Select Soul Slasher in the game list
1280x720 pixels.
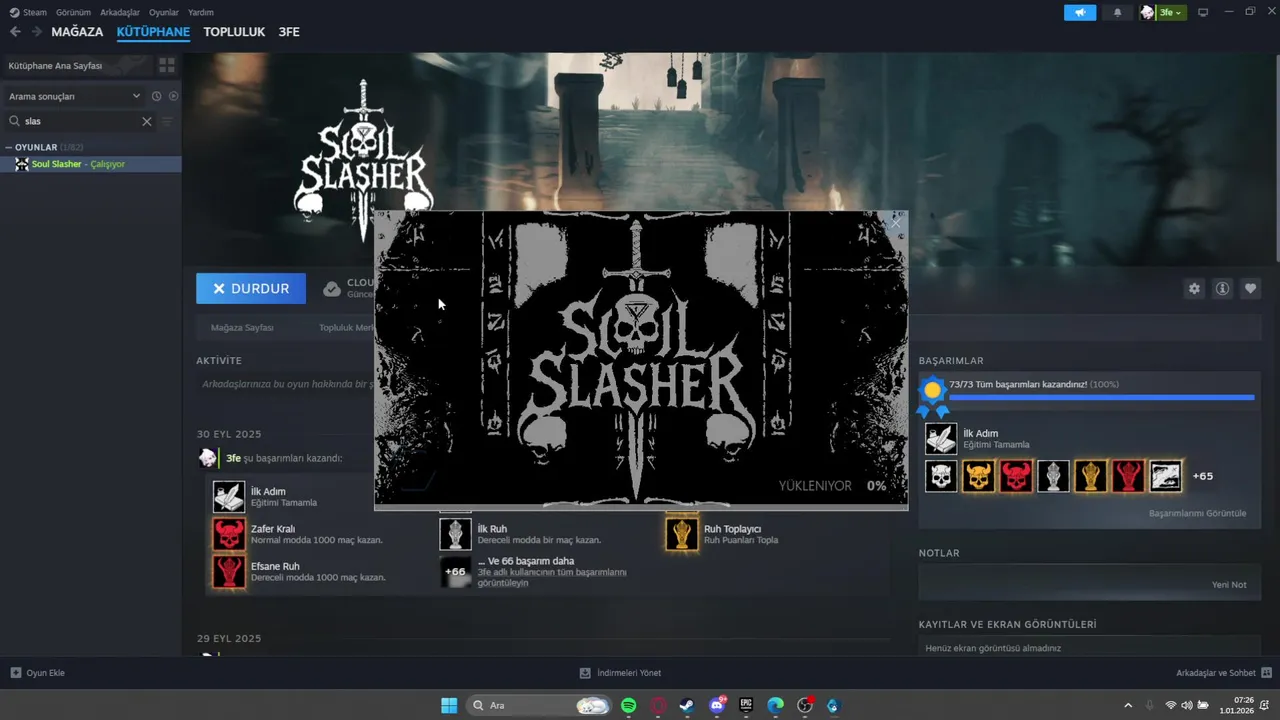coord(90,164)
